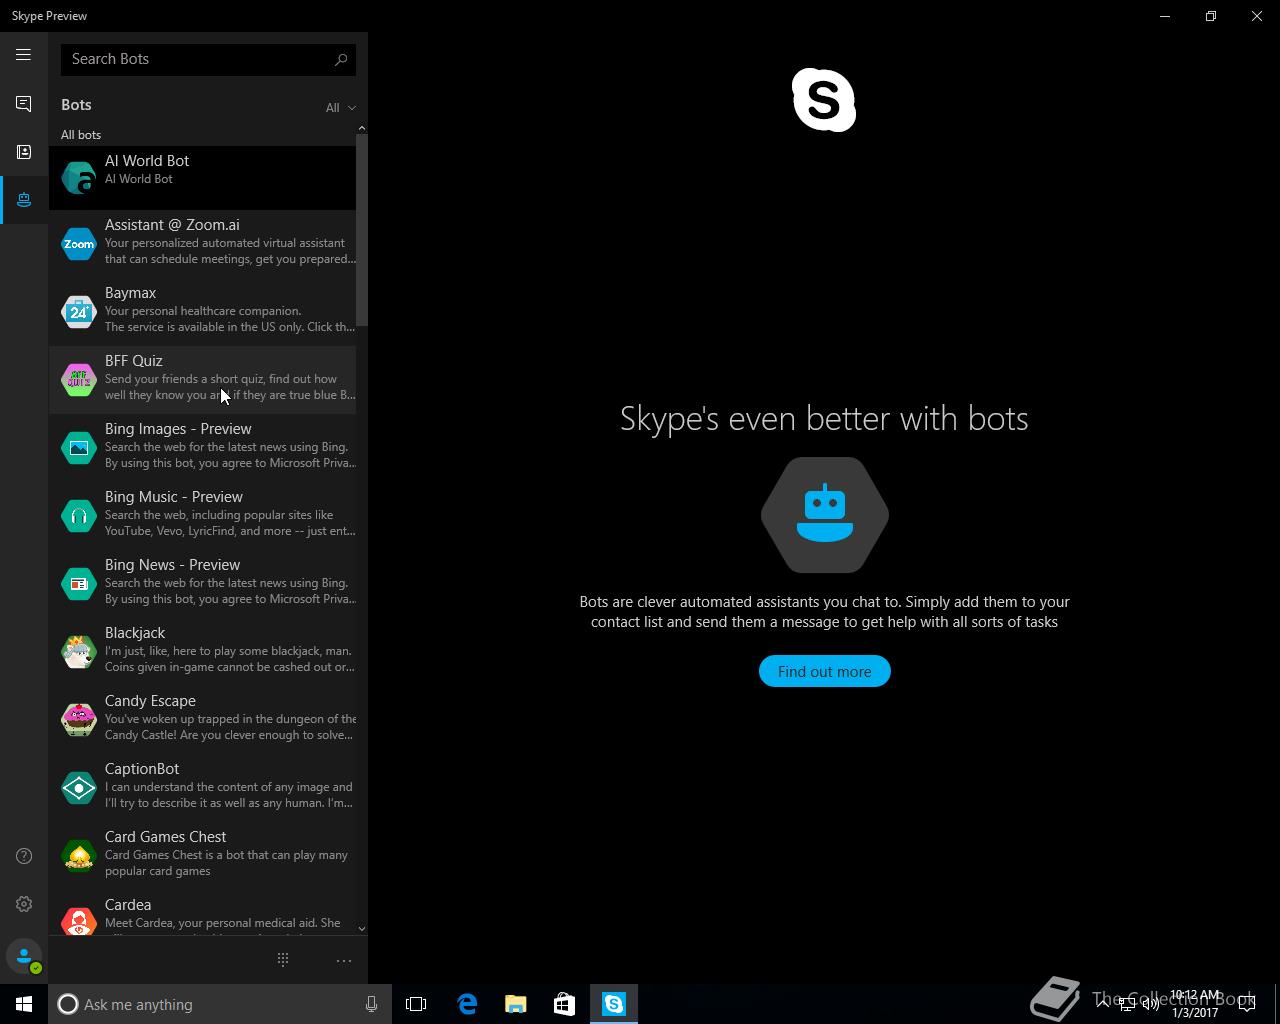1280x1024 pixels.
Task: Open Card Games Chest title
Action: click(x=166, y=837)
